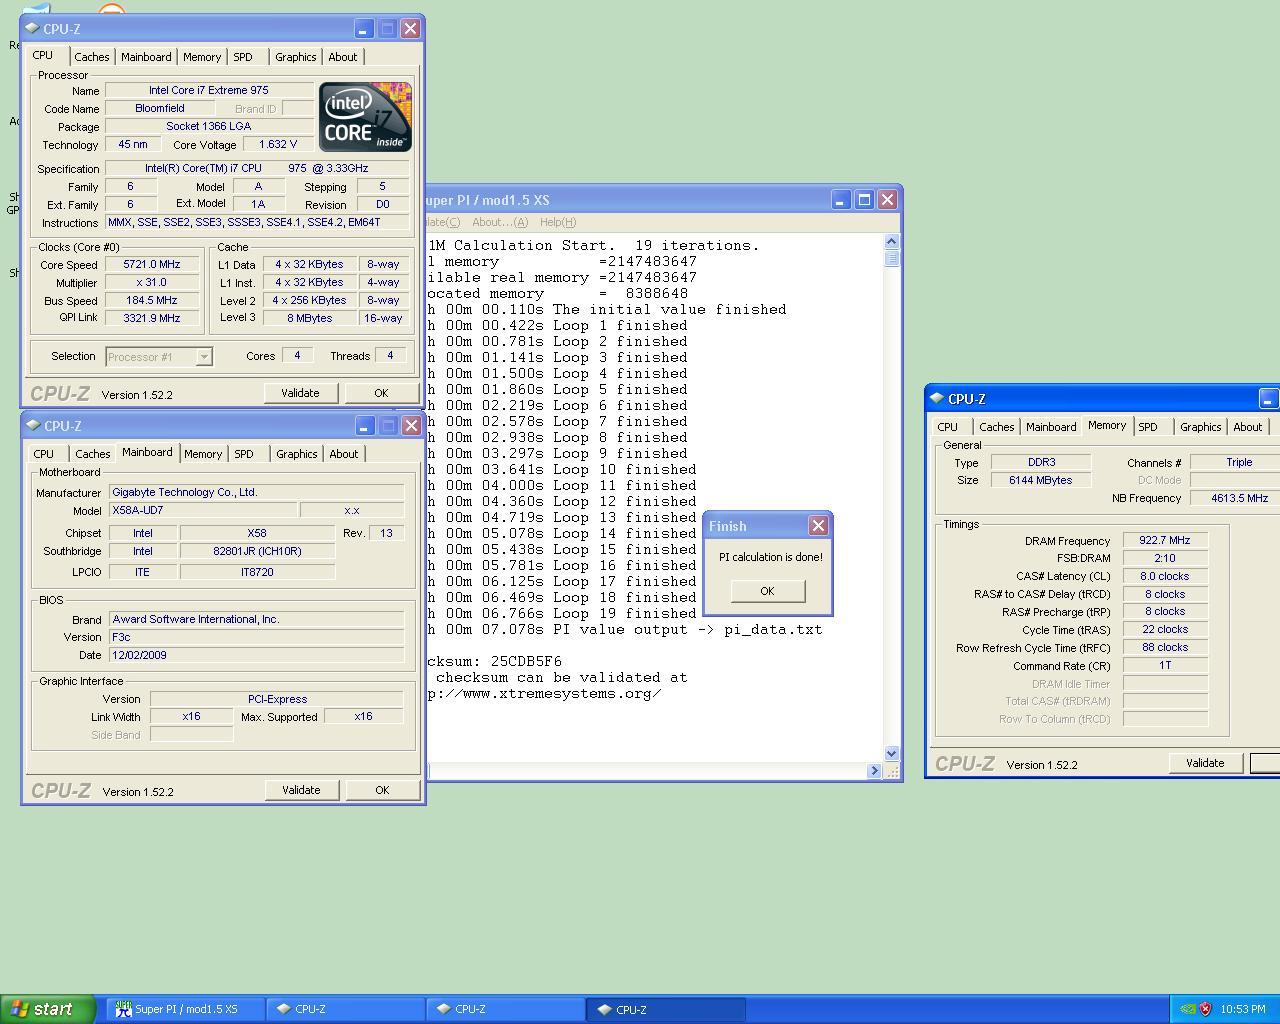The height and width of the screenshot is (1024, 1280).
Task: Click the Super PI scrollbar down arrow
Action: [892, 753]
